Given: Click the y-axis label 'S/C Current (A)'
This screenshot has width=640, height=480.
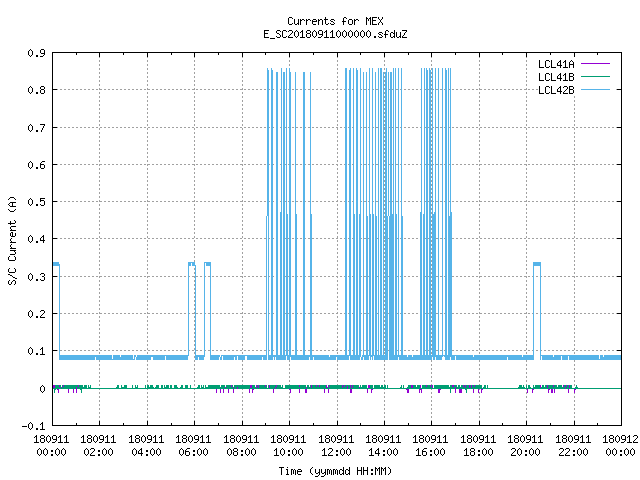Looking at the screenshot, I should [x=13, y=240].
